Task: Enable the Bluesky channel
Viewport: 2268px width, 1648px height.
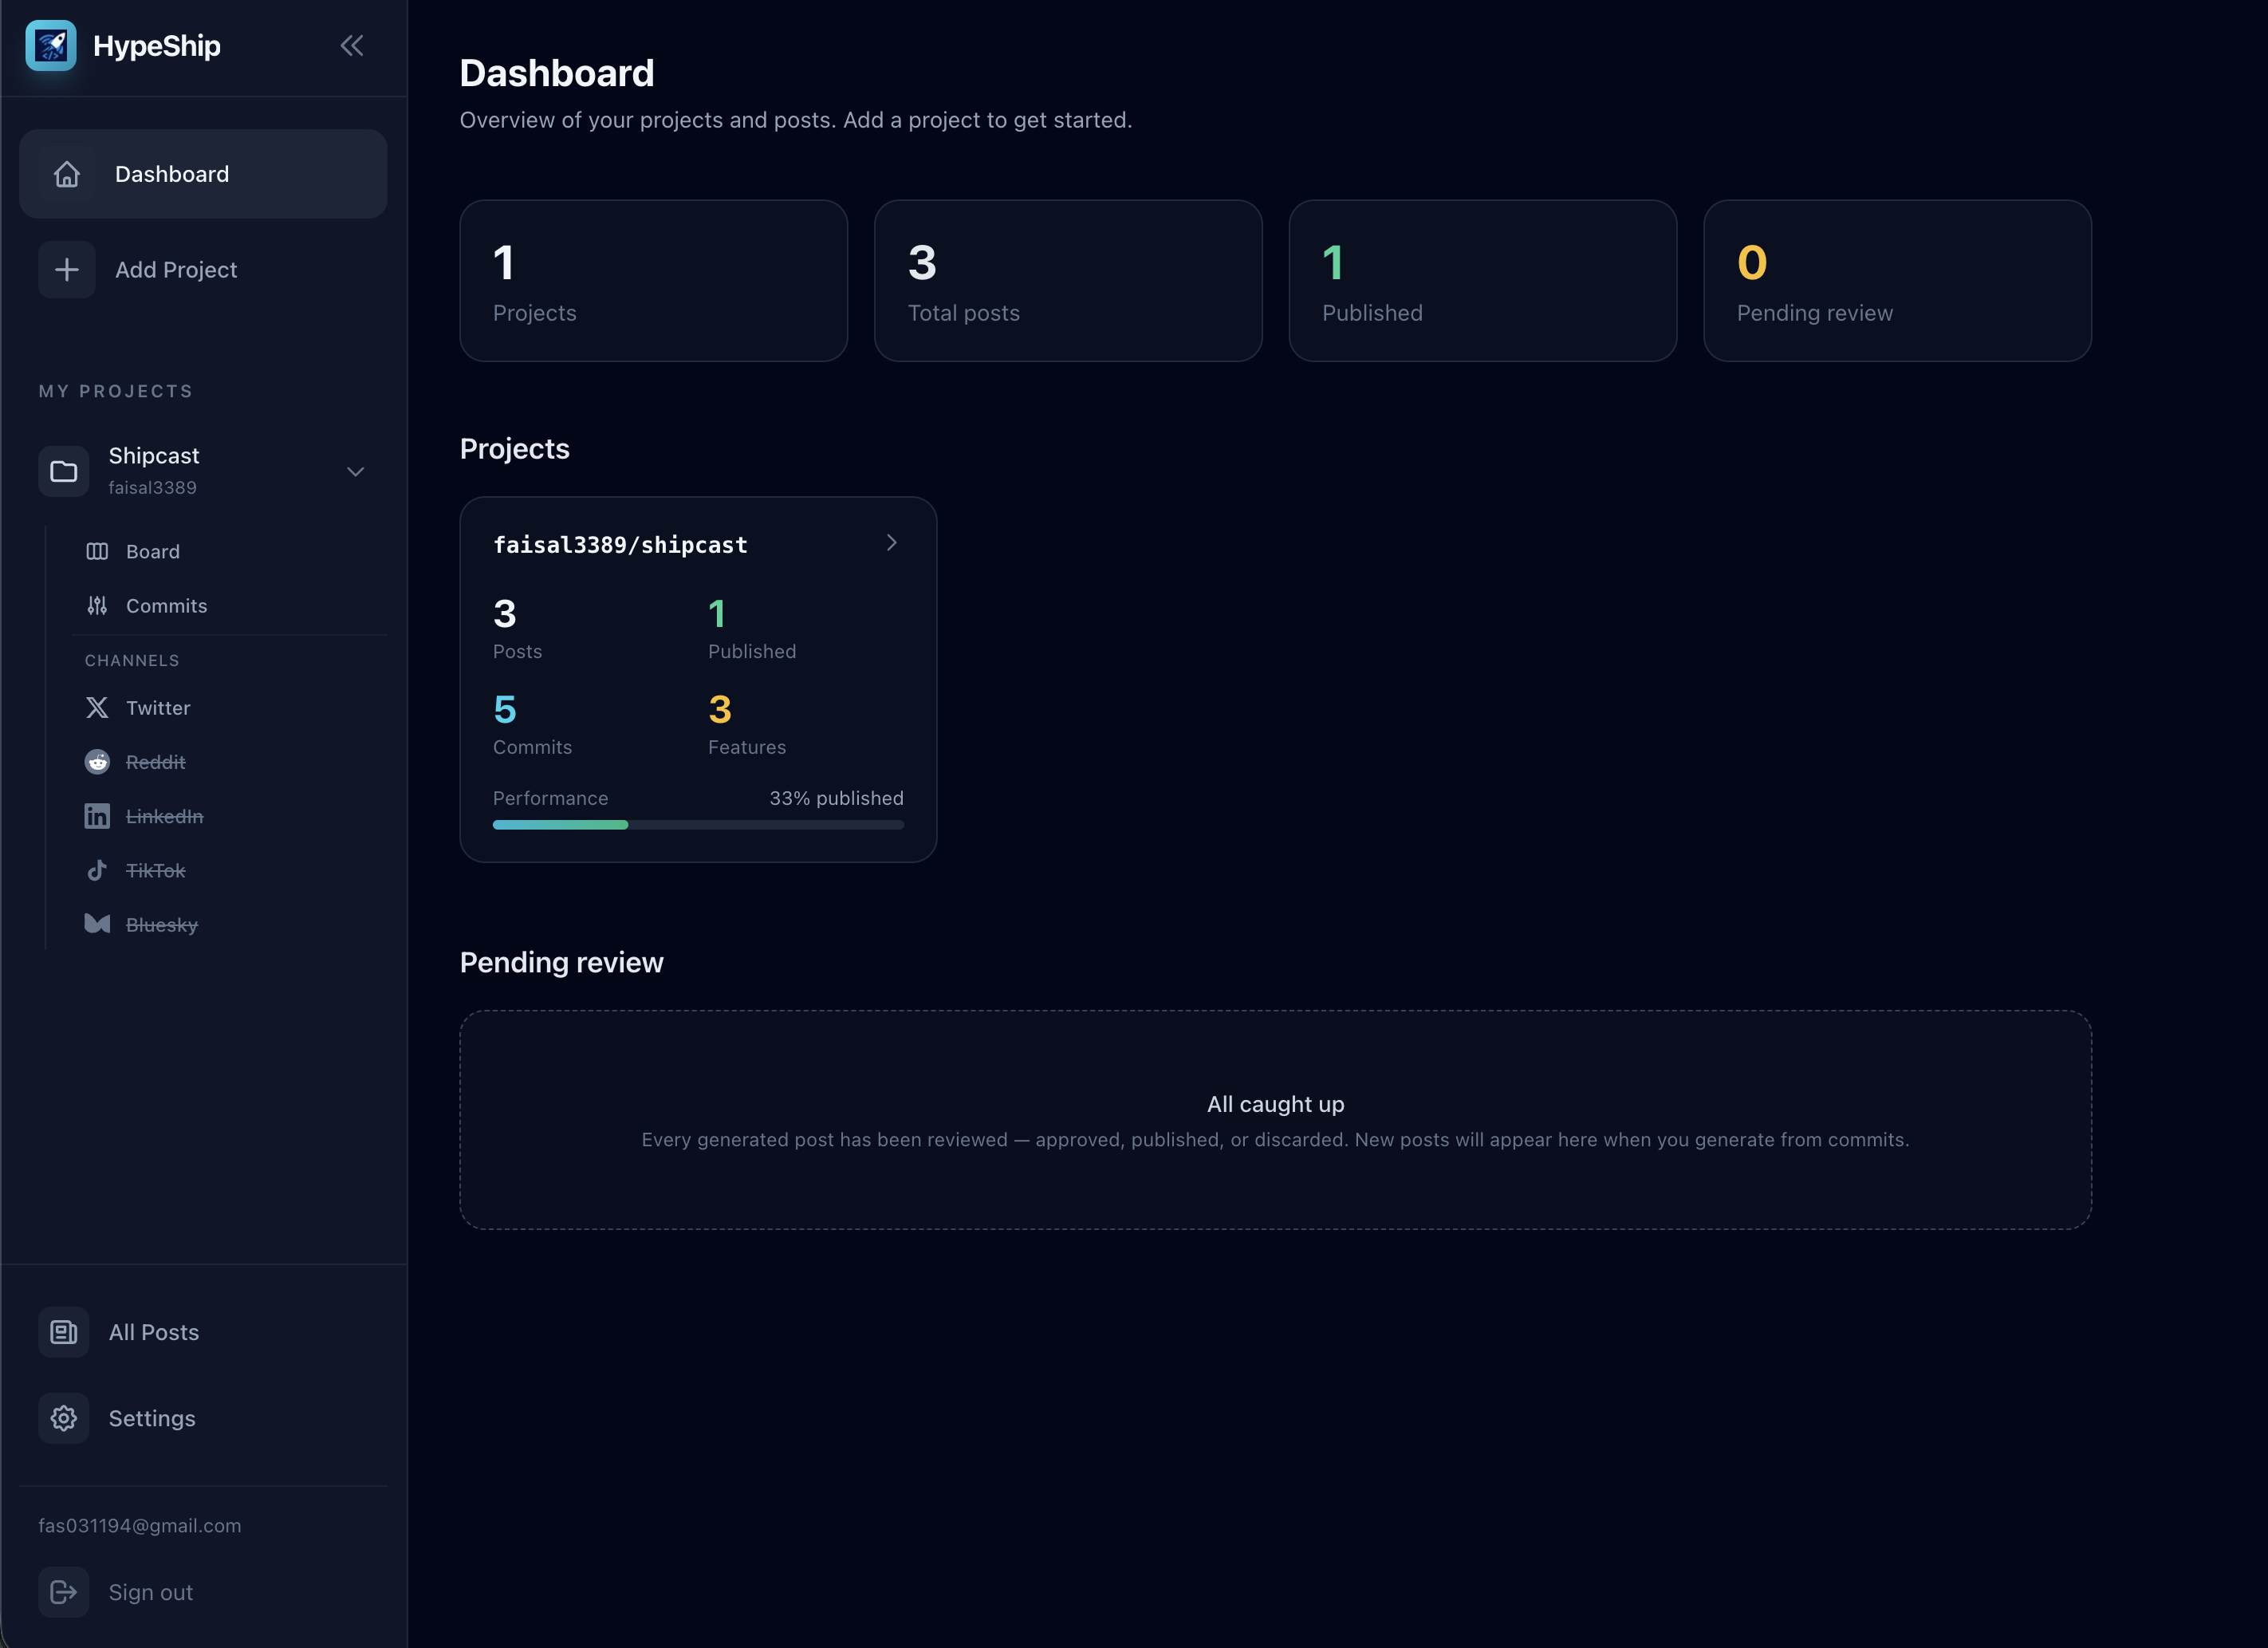Action: point(161,924)
